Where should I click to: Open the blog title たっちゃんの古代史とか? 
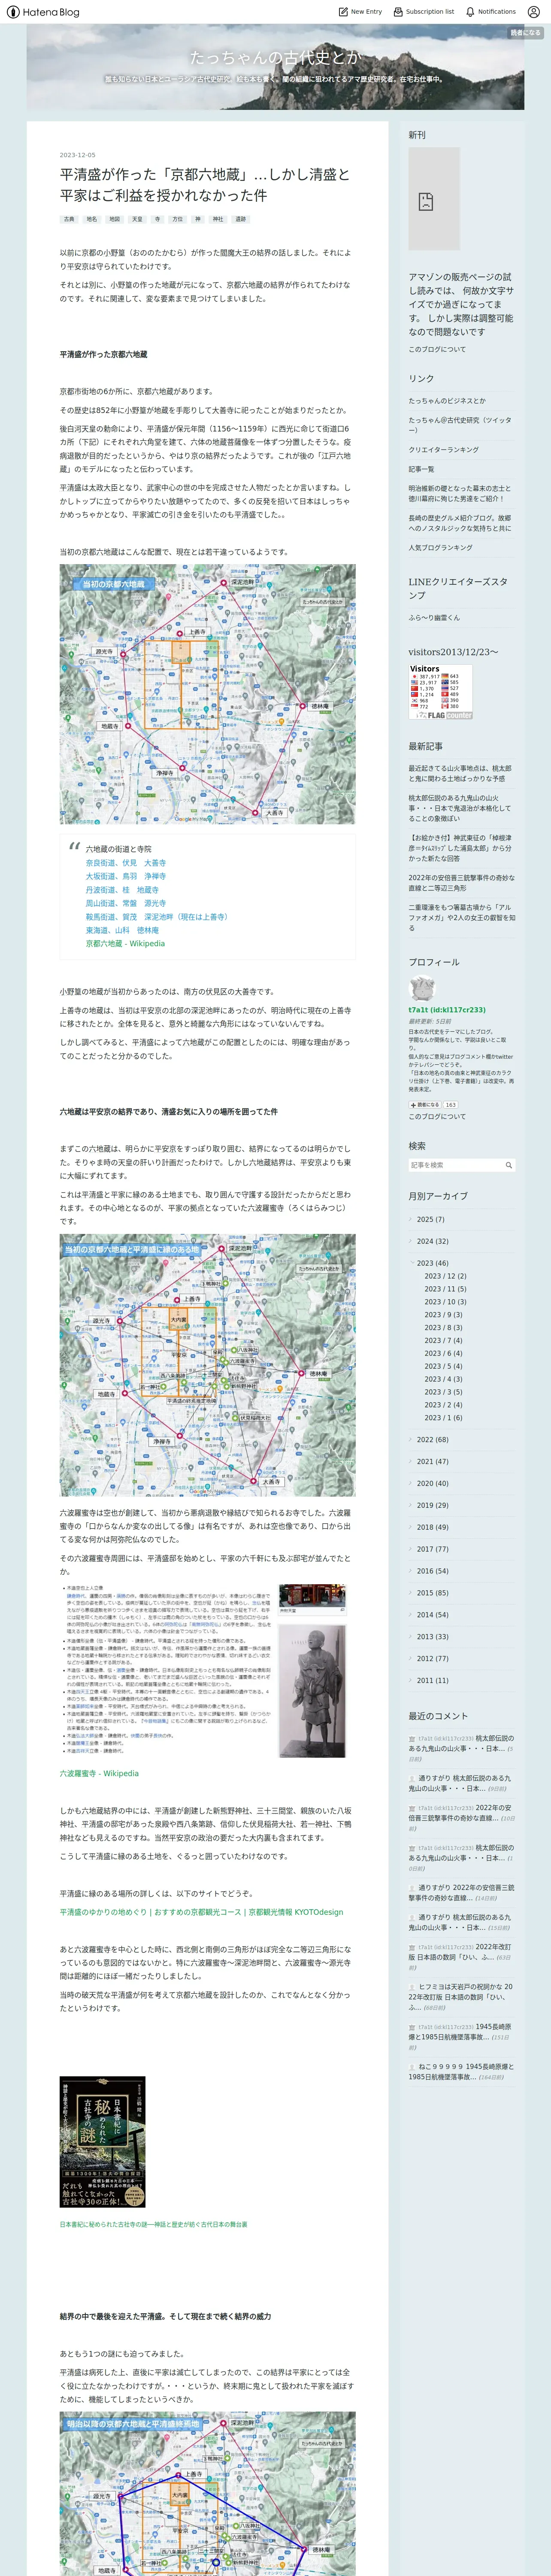coord(275,58)
